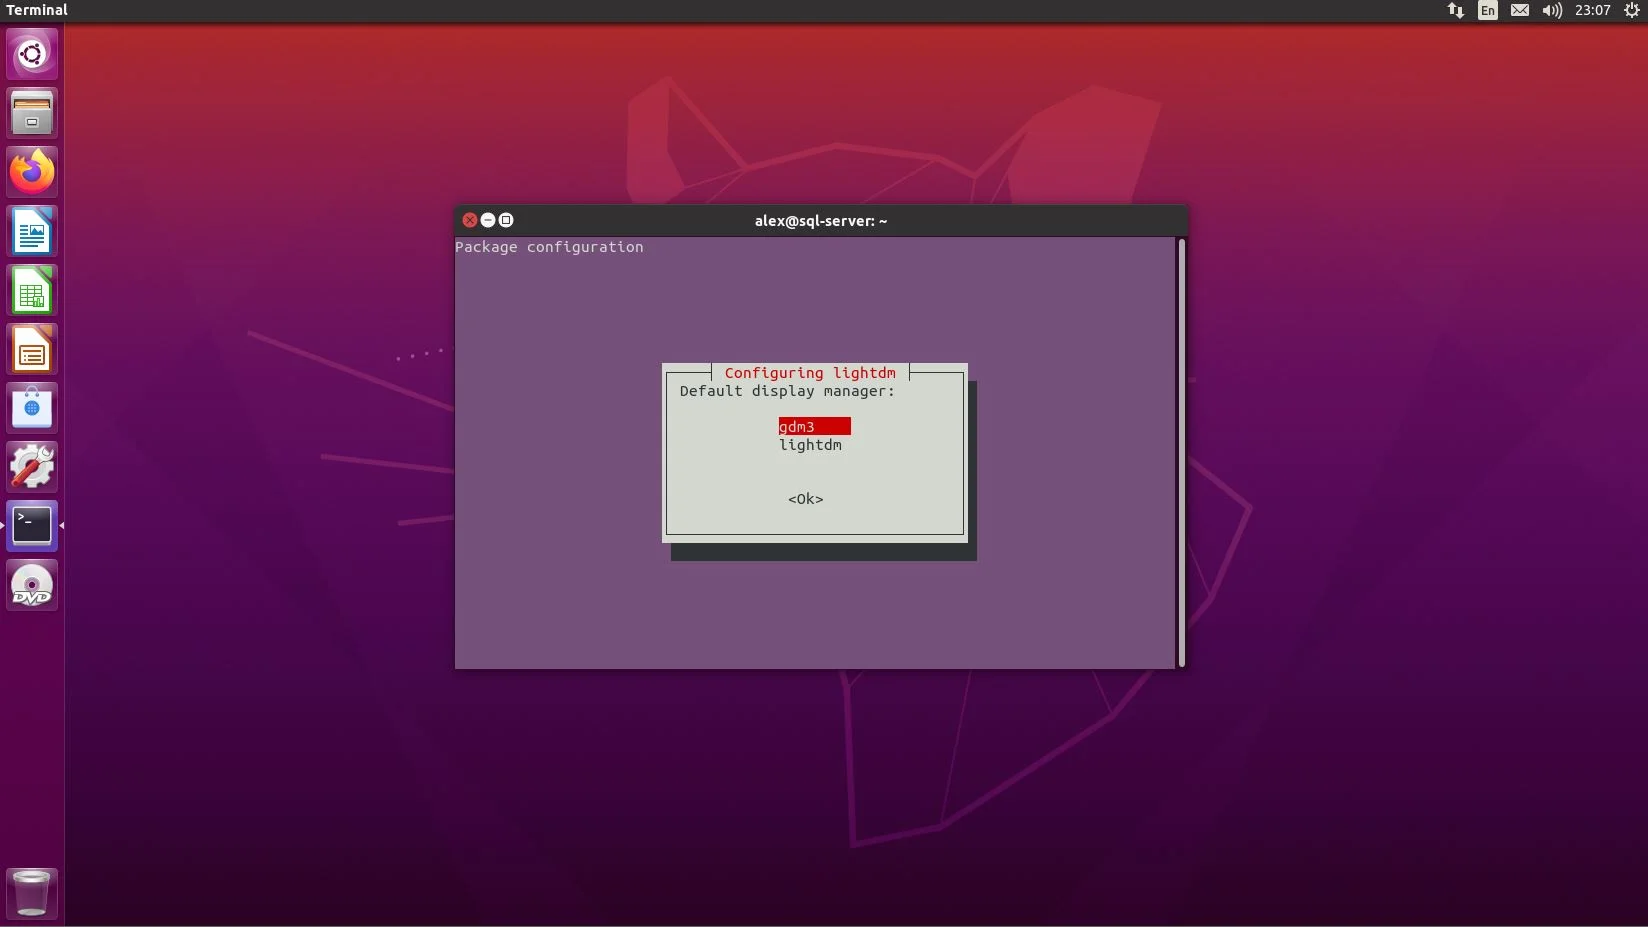
Task: Maximize the alex@sql-server terminal window
Action: 506,220
